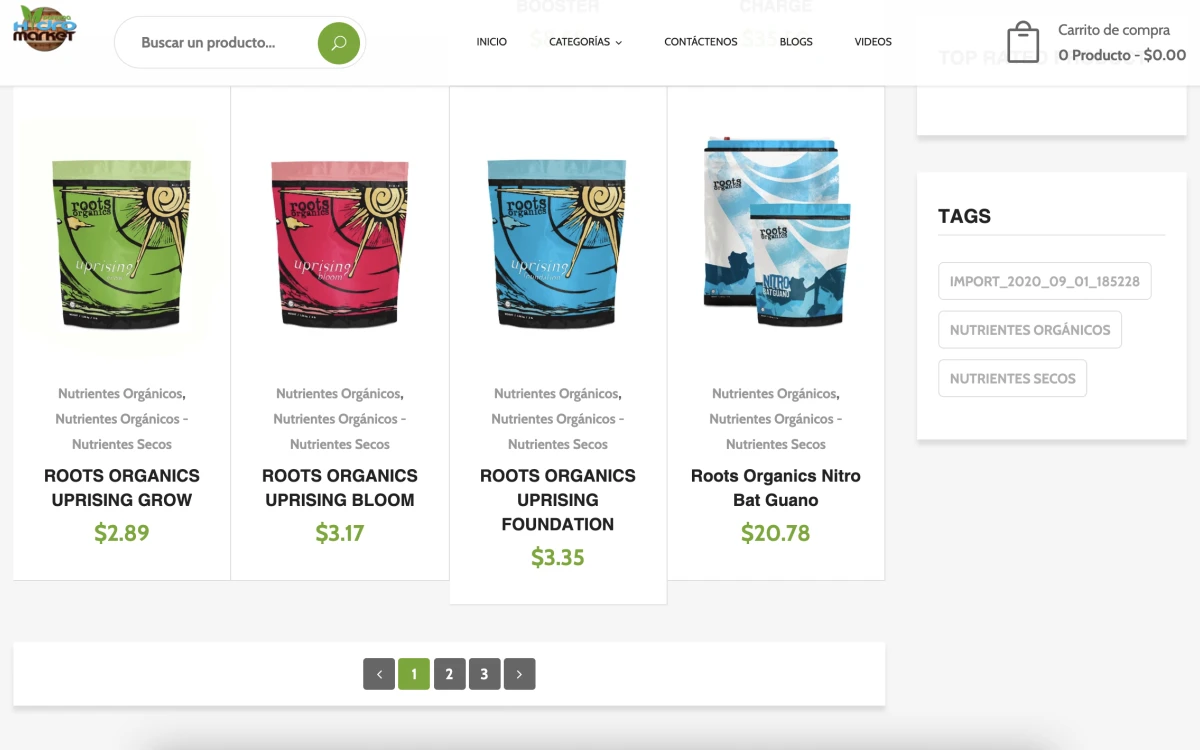Go to previous page arrow
This screenshot has height=750, width=1200.
(379, 674)
